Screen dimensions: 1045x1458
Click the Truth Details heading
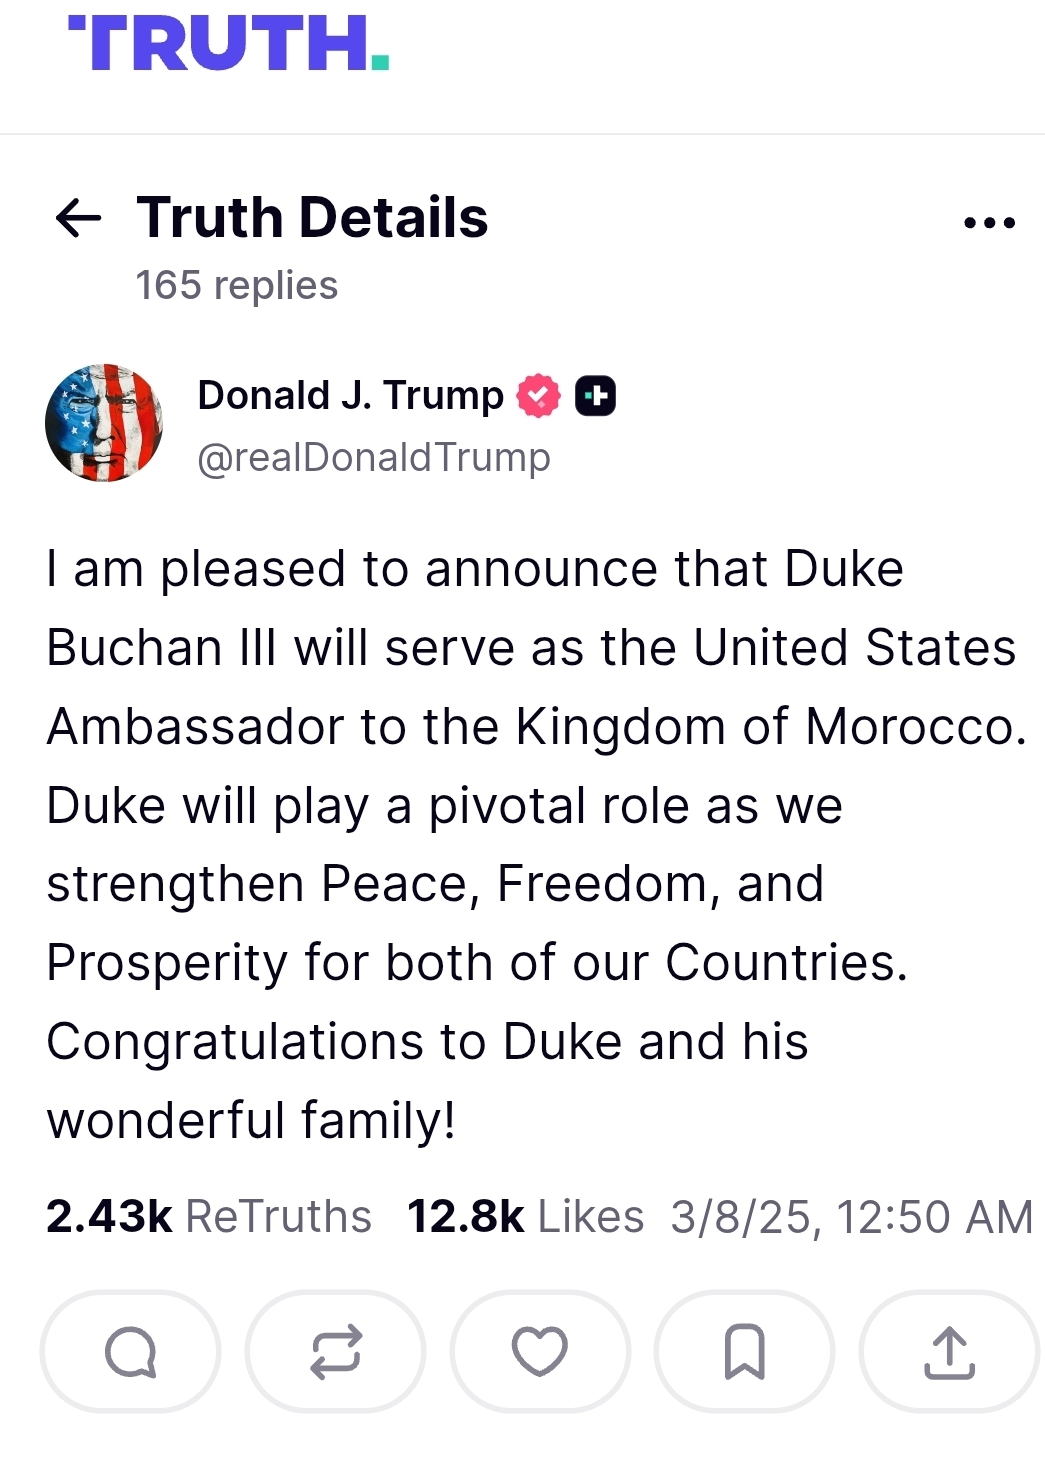pyautogui.click(x=312, y=218)
